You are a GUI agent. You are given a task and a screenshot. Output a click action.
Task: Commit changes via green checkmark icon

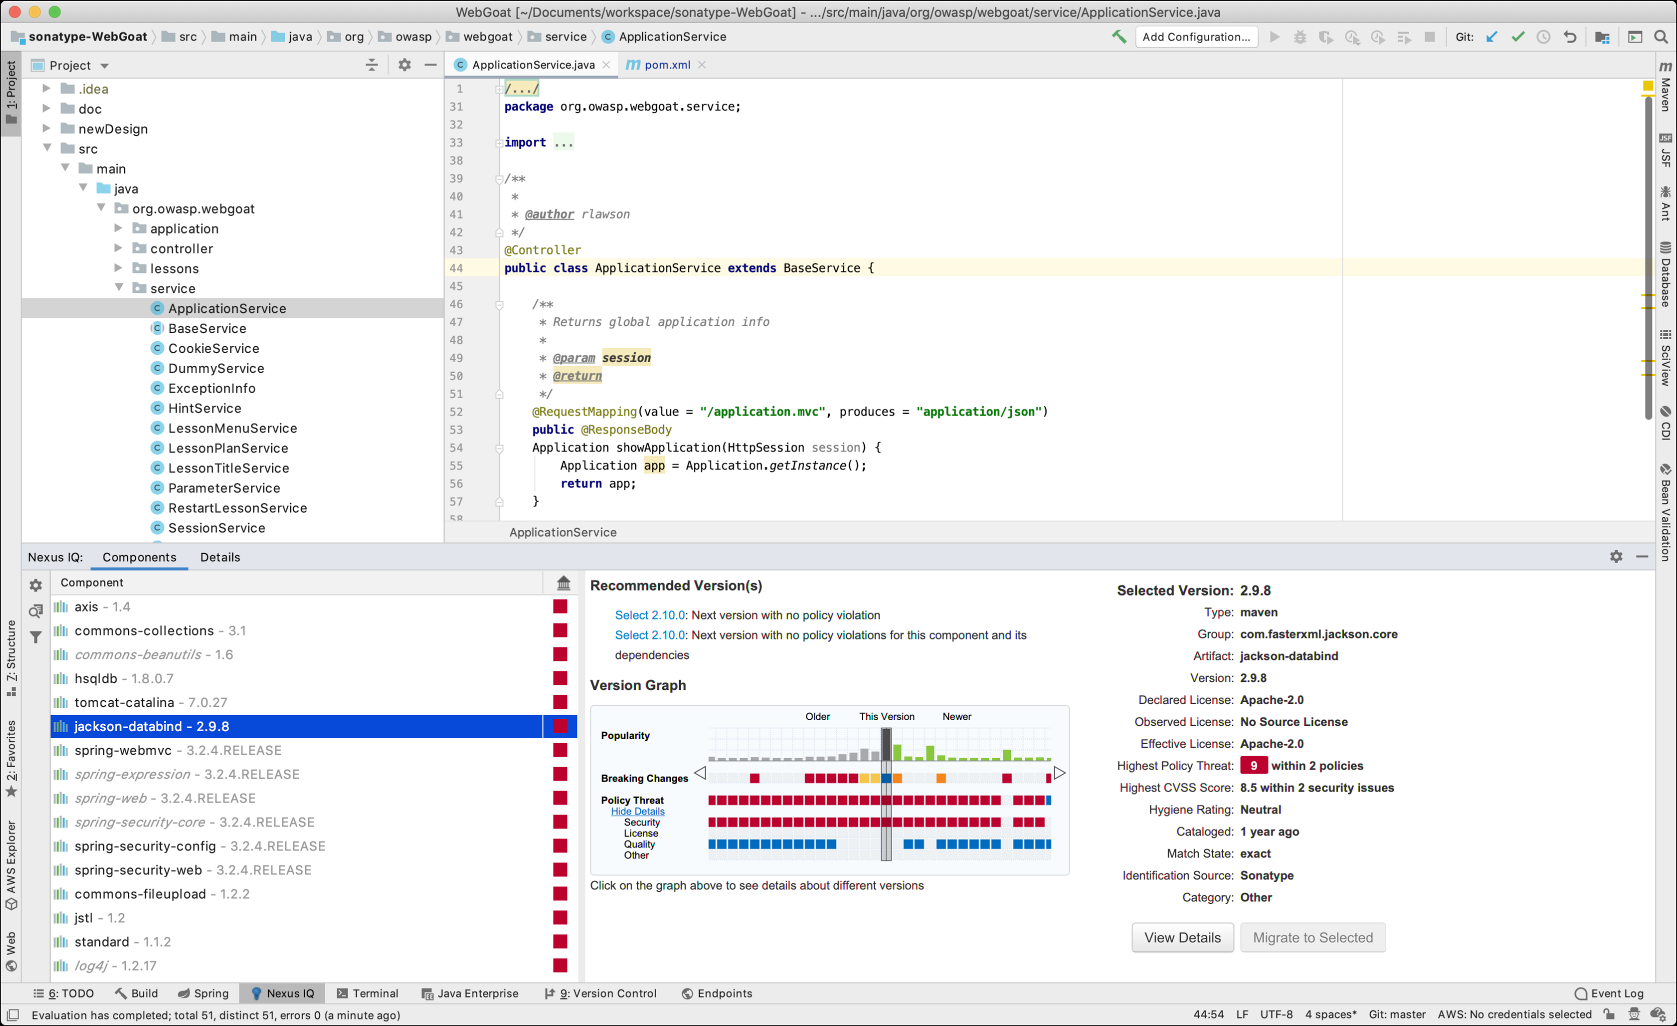[x=1518, y=37]
